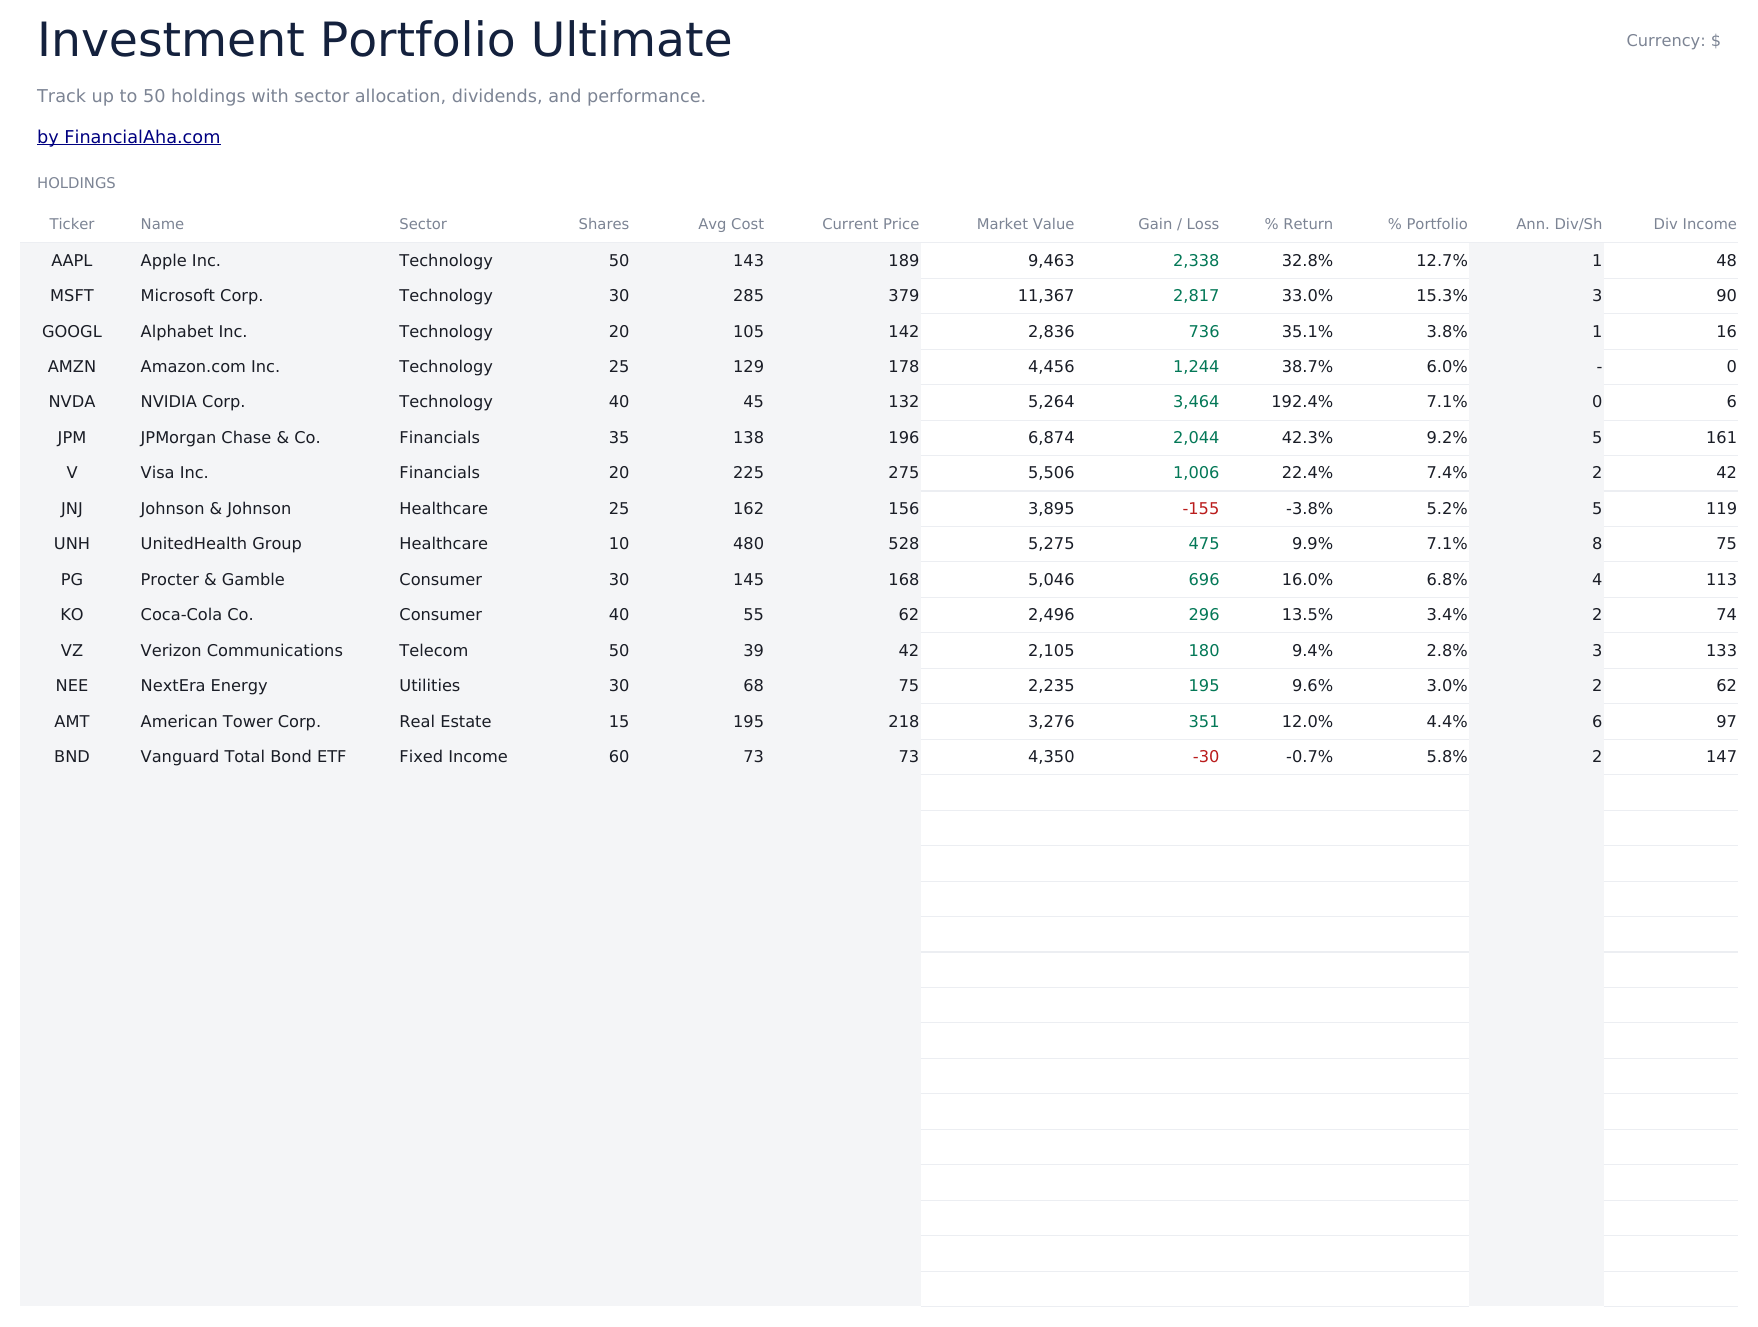Click the Visa Inc. name cell

pyautogui.click(x=174, y=473)
